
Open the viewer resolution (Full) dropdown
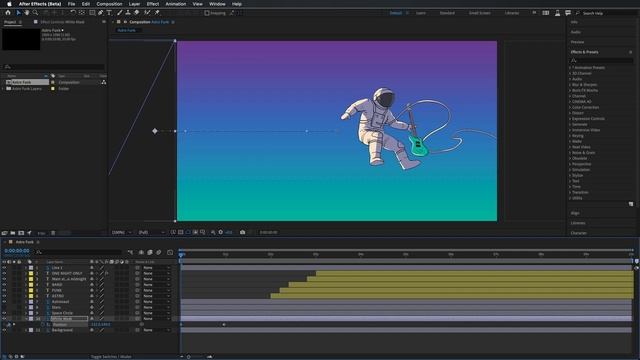pyautogui.click(x=151, y=232)
